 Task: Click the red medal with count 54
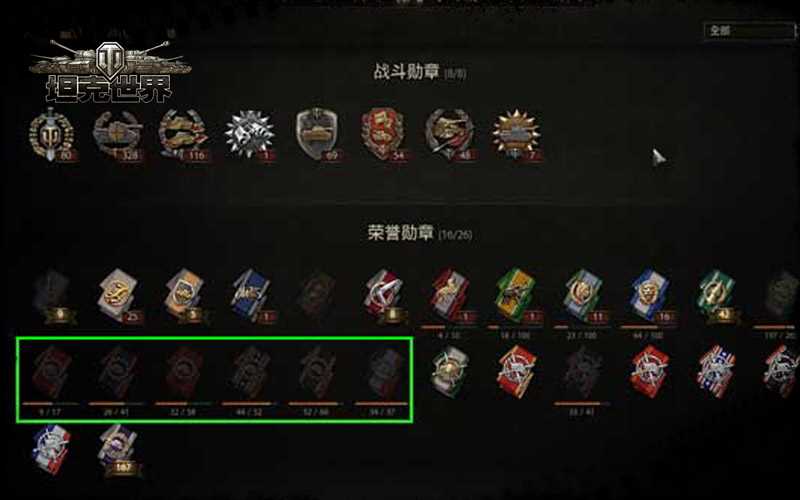tap(383, 135)
